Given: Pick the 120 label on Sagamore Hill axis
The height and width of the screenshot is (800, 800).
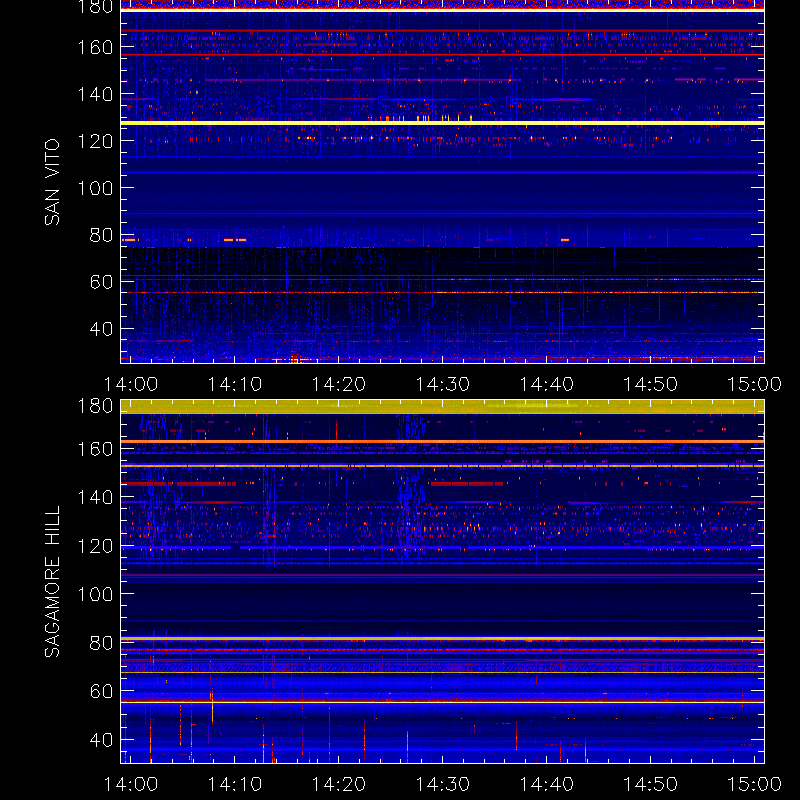Looking at the screenshot, I should pyautogui.click(x=95, y=546).
